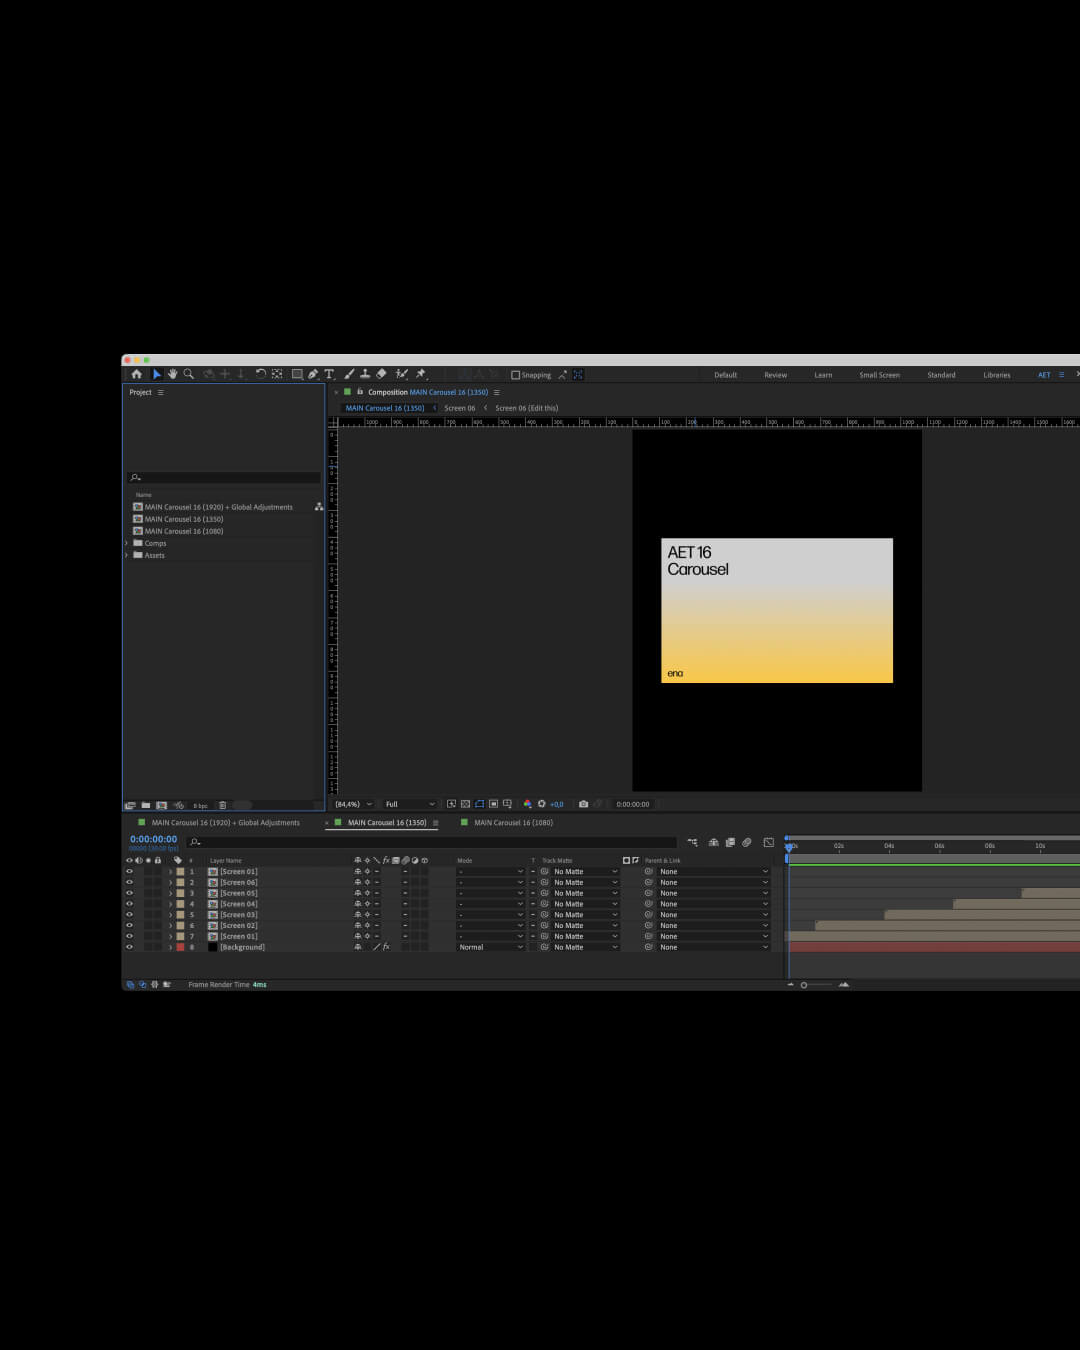
Task: Pick the Type tool
Action: [x=329, y=374]
